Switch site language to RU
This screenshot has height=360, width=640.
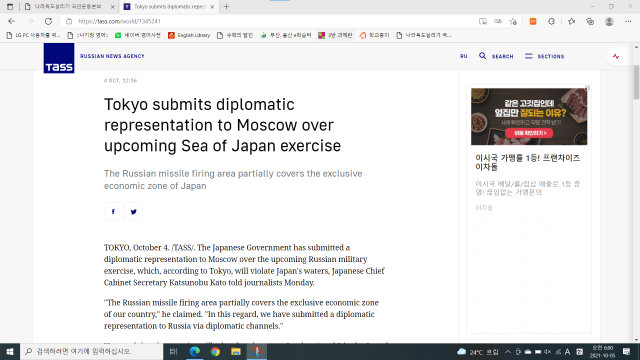[x=464, y=56]
